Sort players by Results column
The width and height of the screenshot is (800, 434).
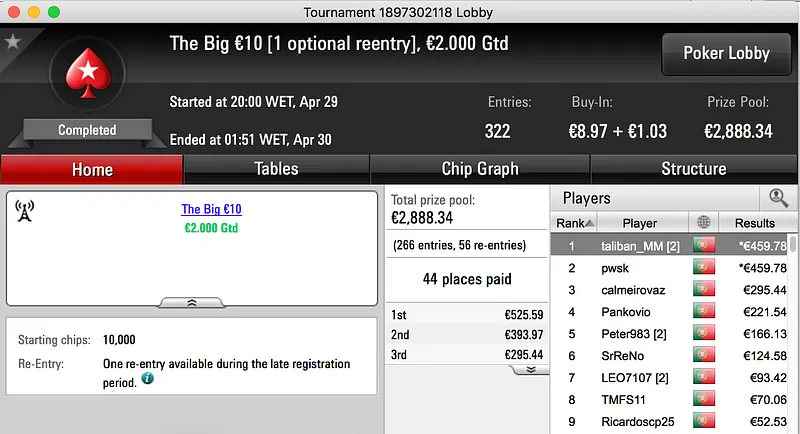[x=754, y=223]
